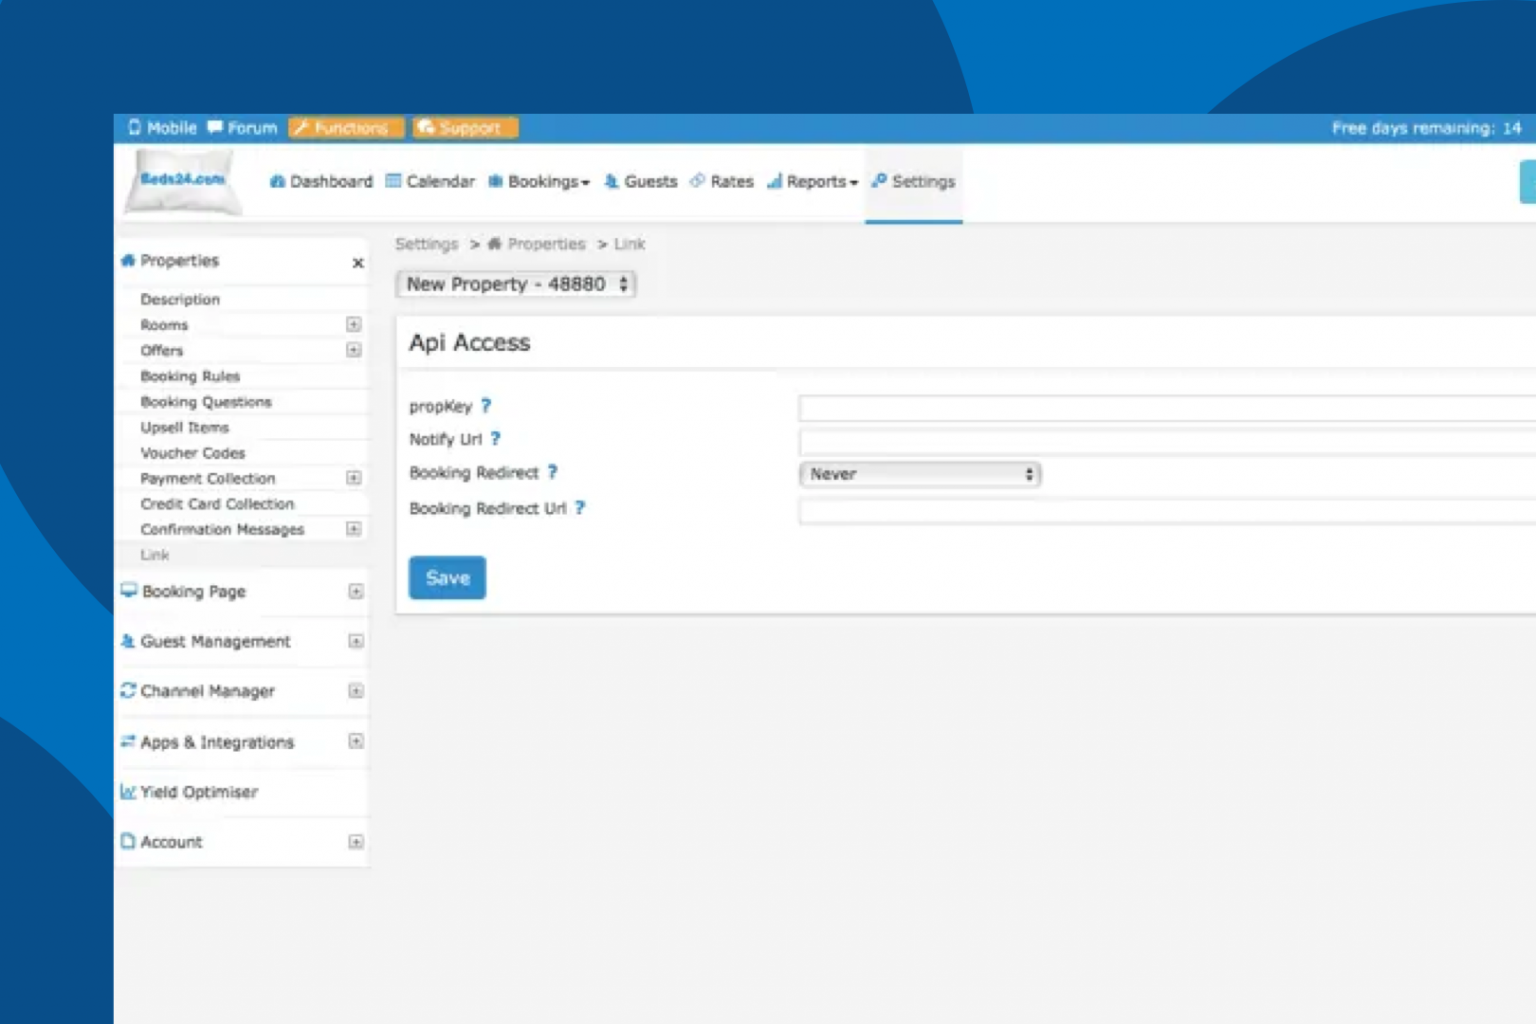This screenshot has height=1024, width=1536.
Task: Expand the Channel Manager section
Action: point(355,691)
